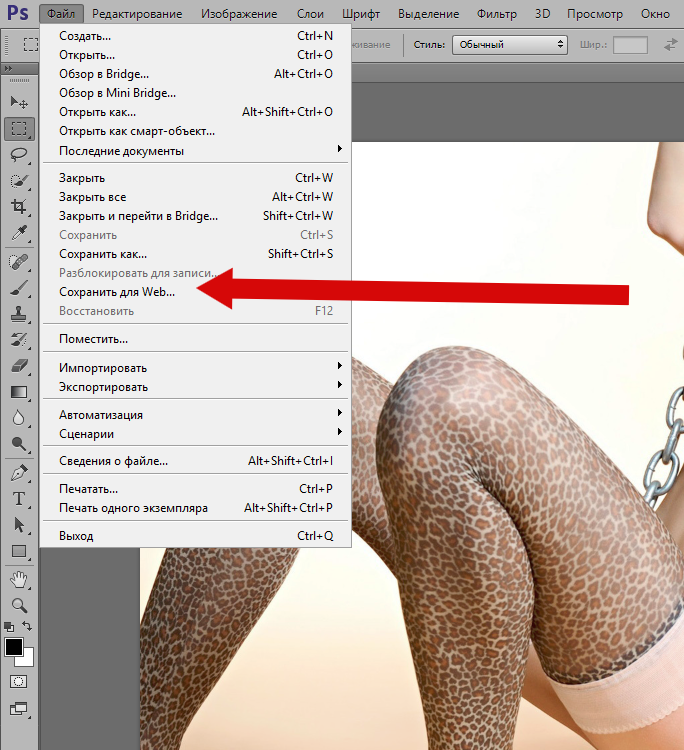
Task: Open the Слои menu
Action: tap(310, 14)
